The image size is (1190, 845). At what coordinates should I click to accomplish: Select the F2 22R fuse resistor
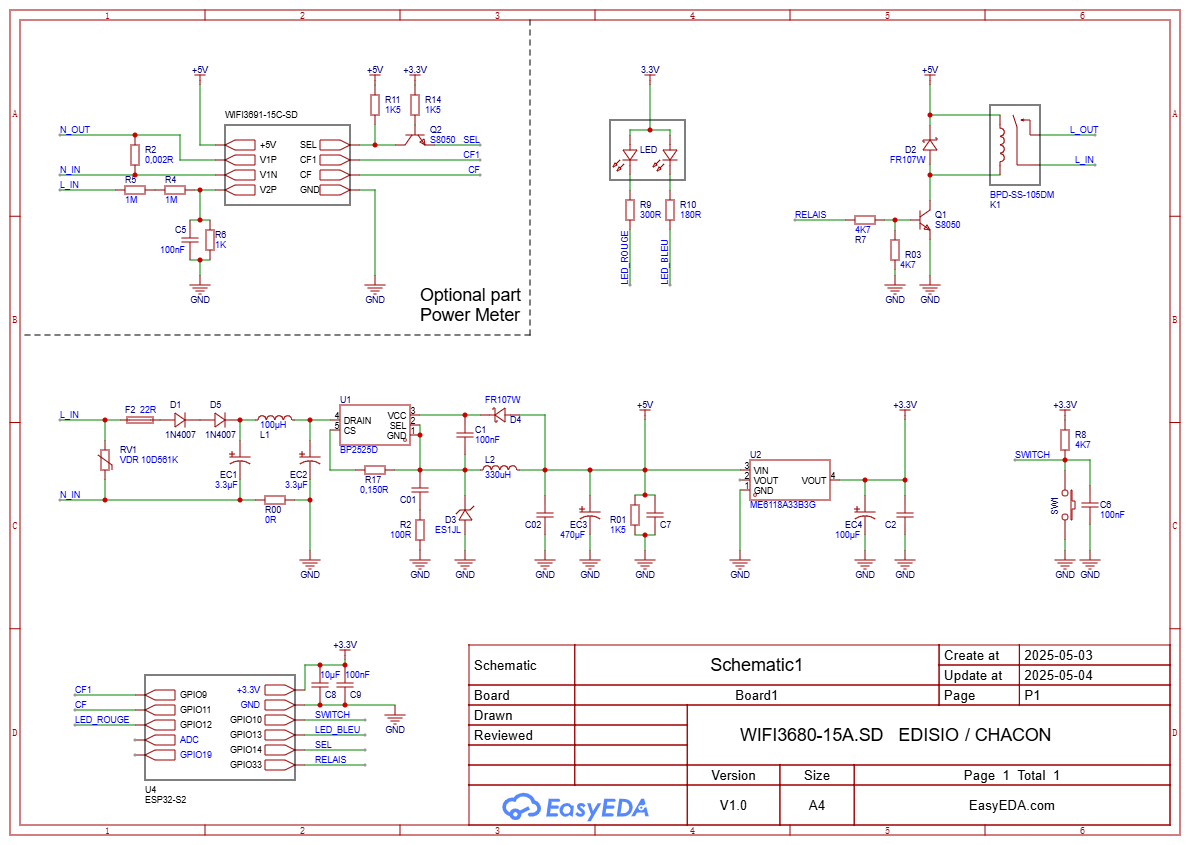coord(140,419)
